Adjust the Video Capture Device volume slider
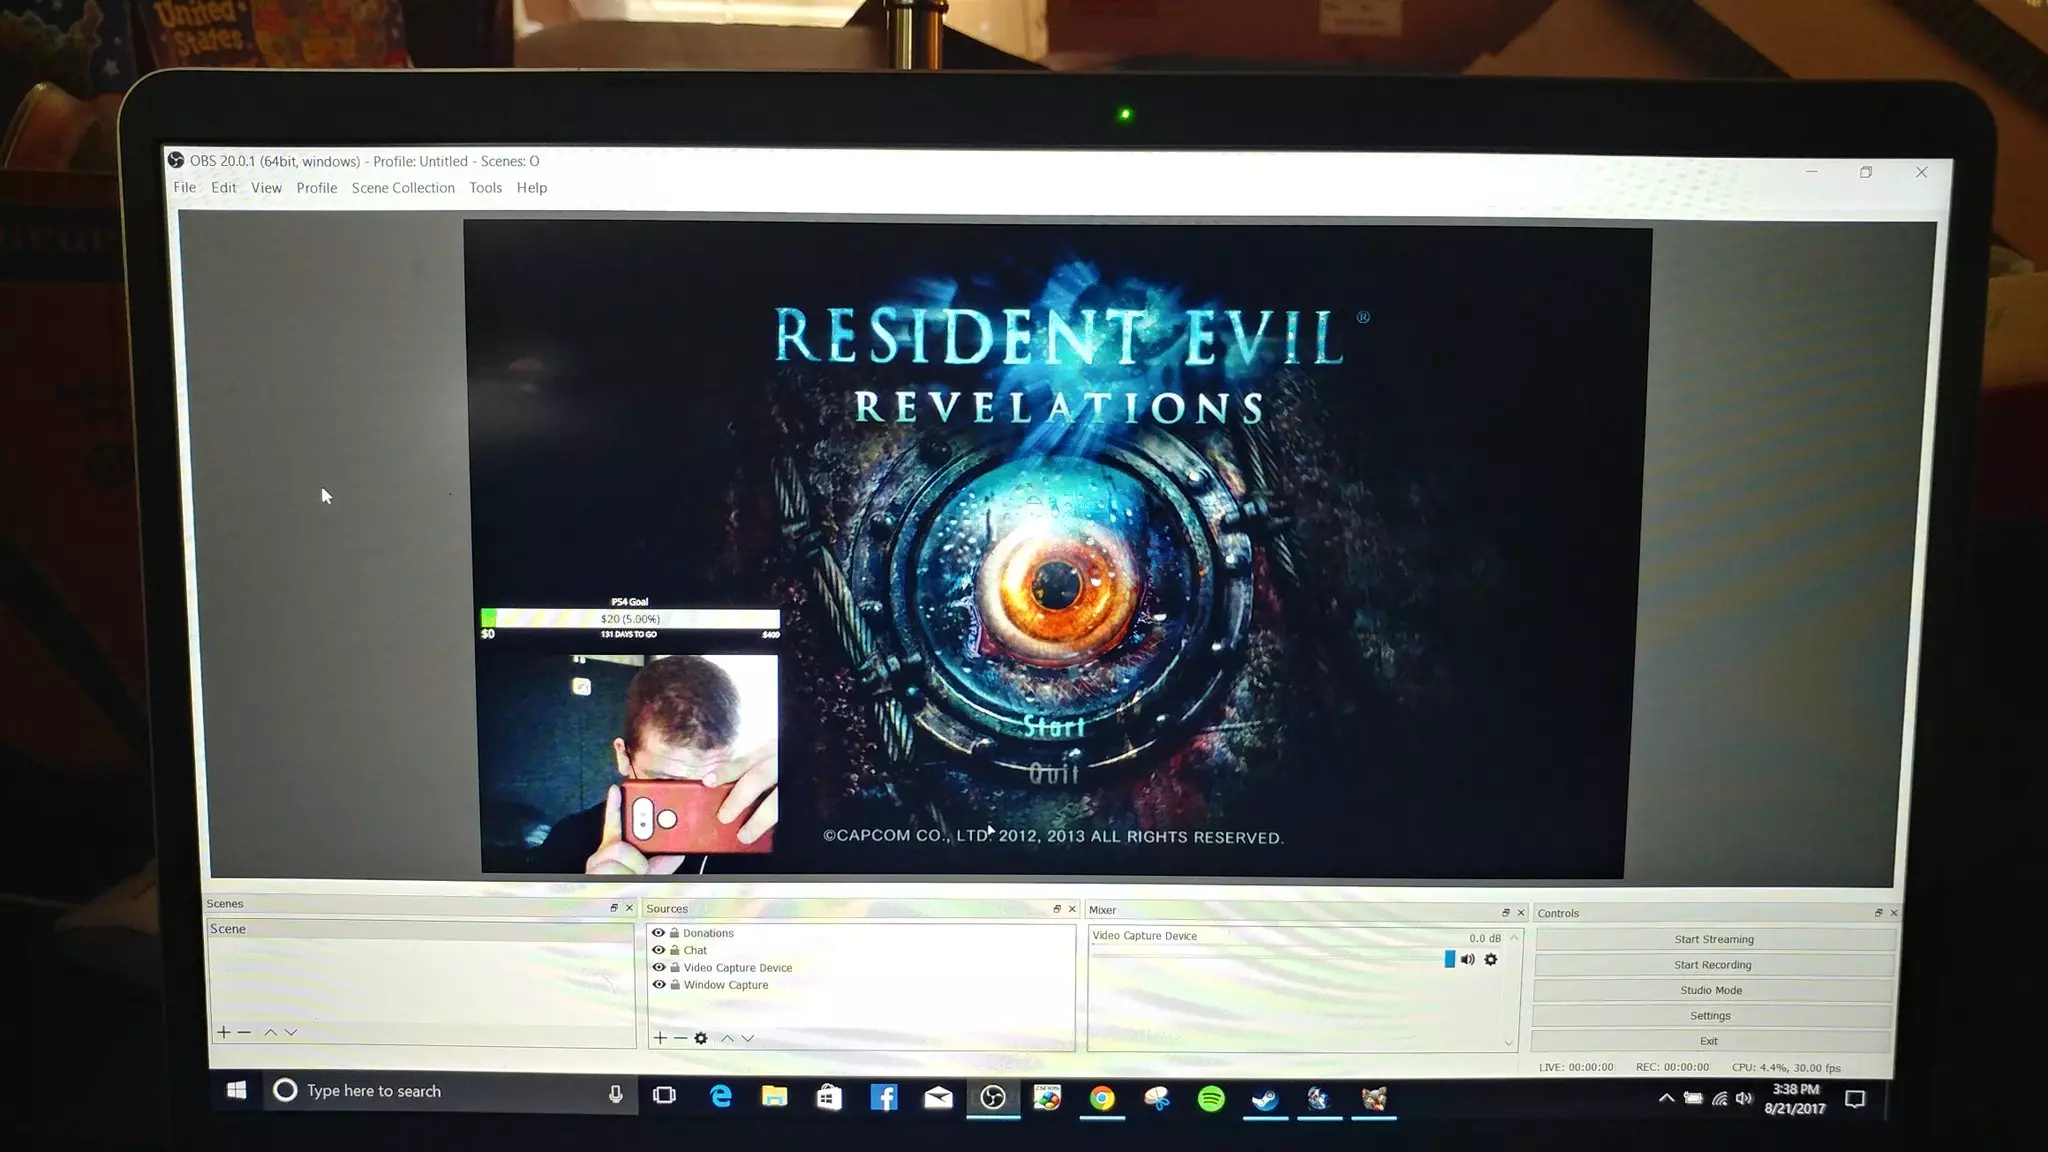 point(1449,959)
